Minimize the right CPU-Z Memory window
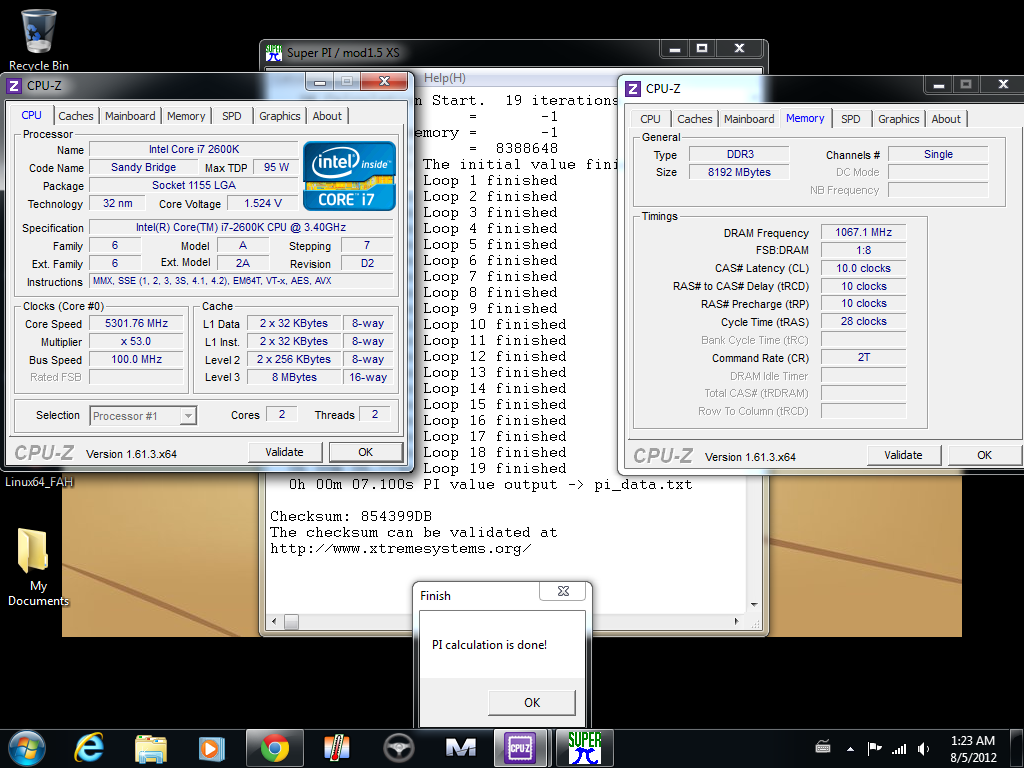The width and height of the screenshot is (1024, 768). coord(938,84)
